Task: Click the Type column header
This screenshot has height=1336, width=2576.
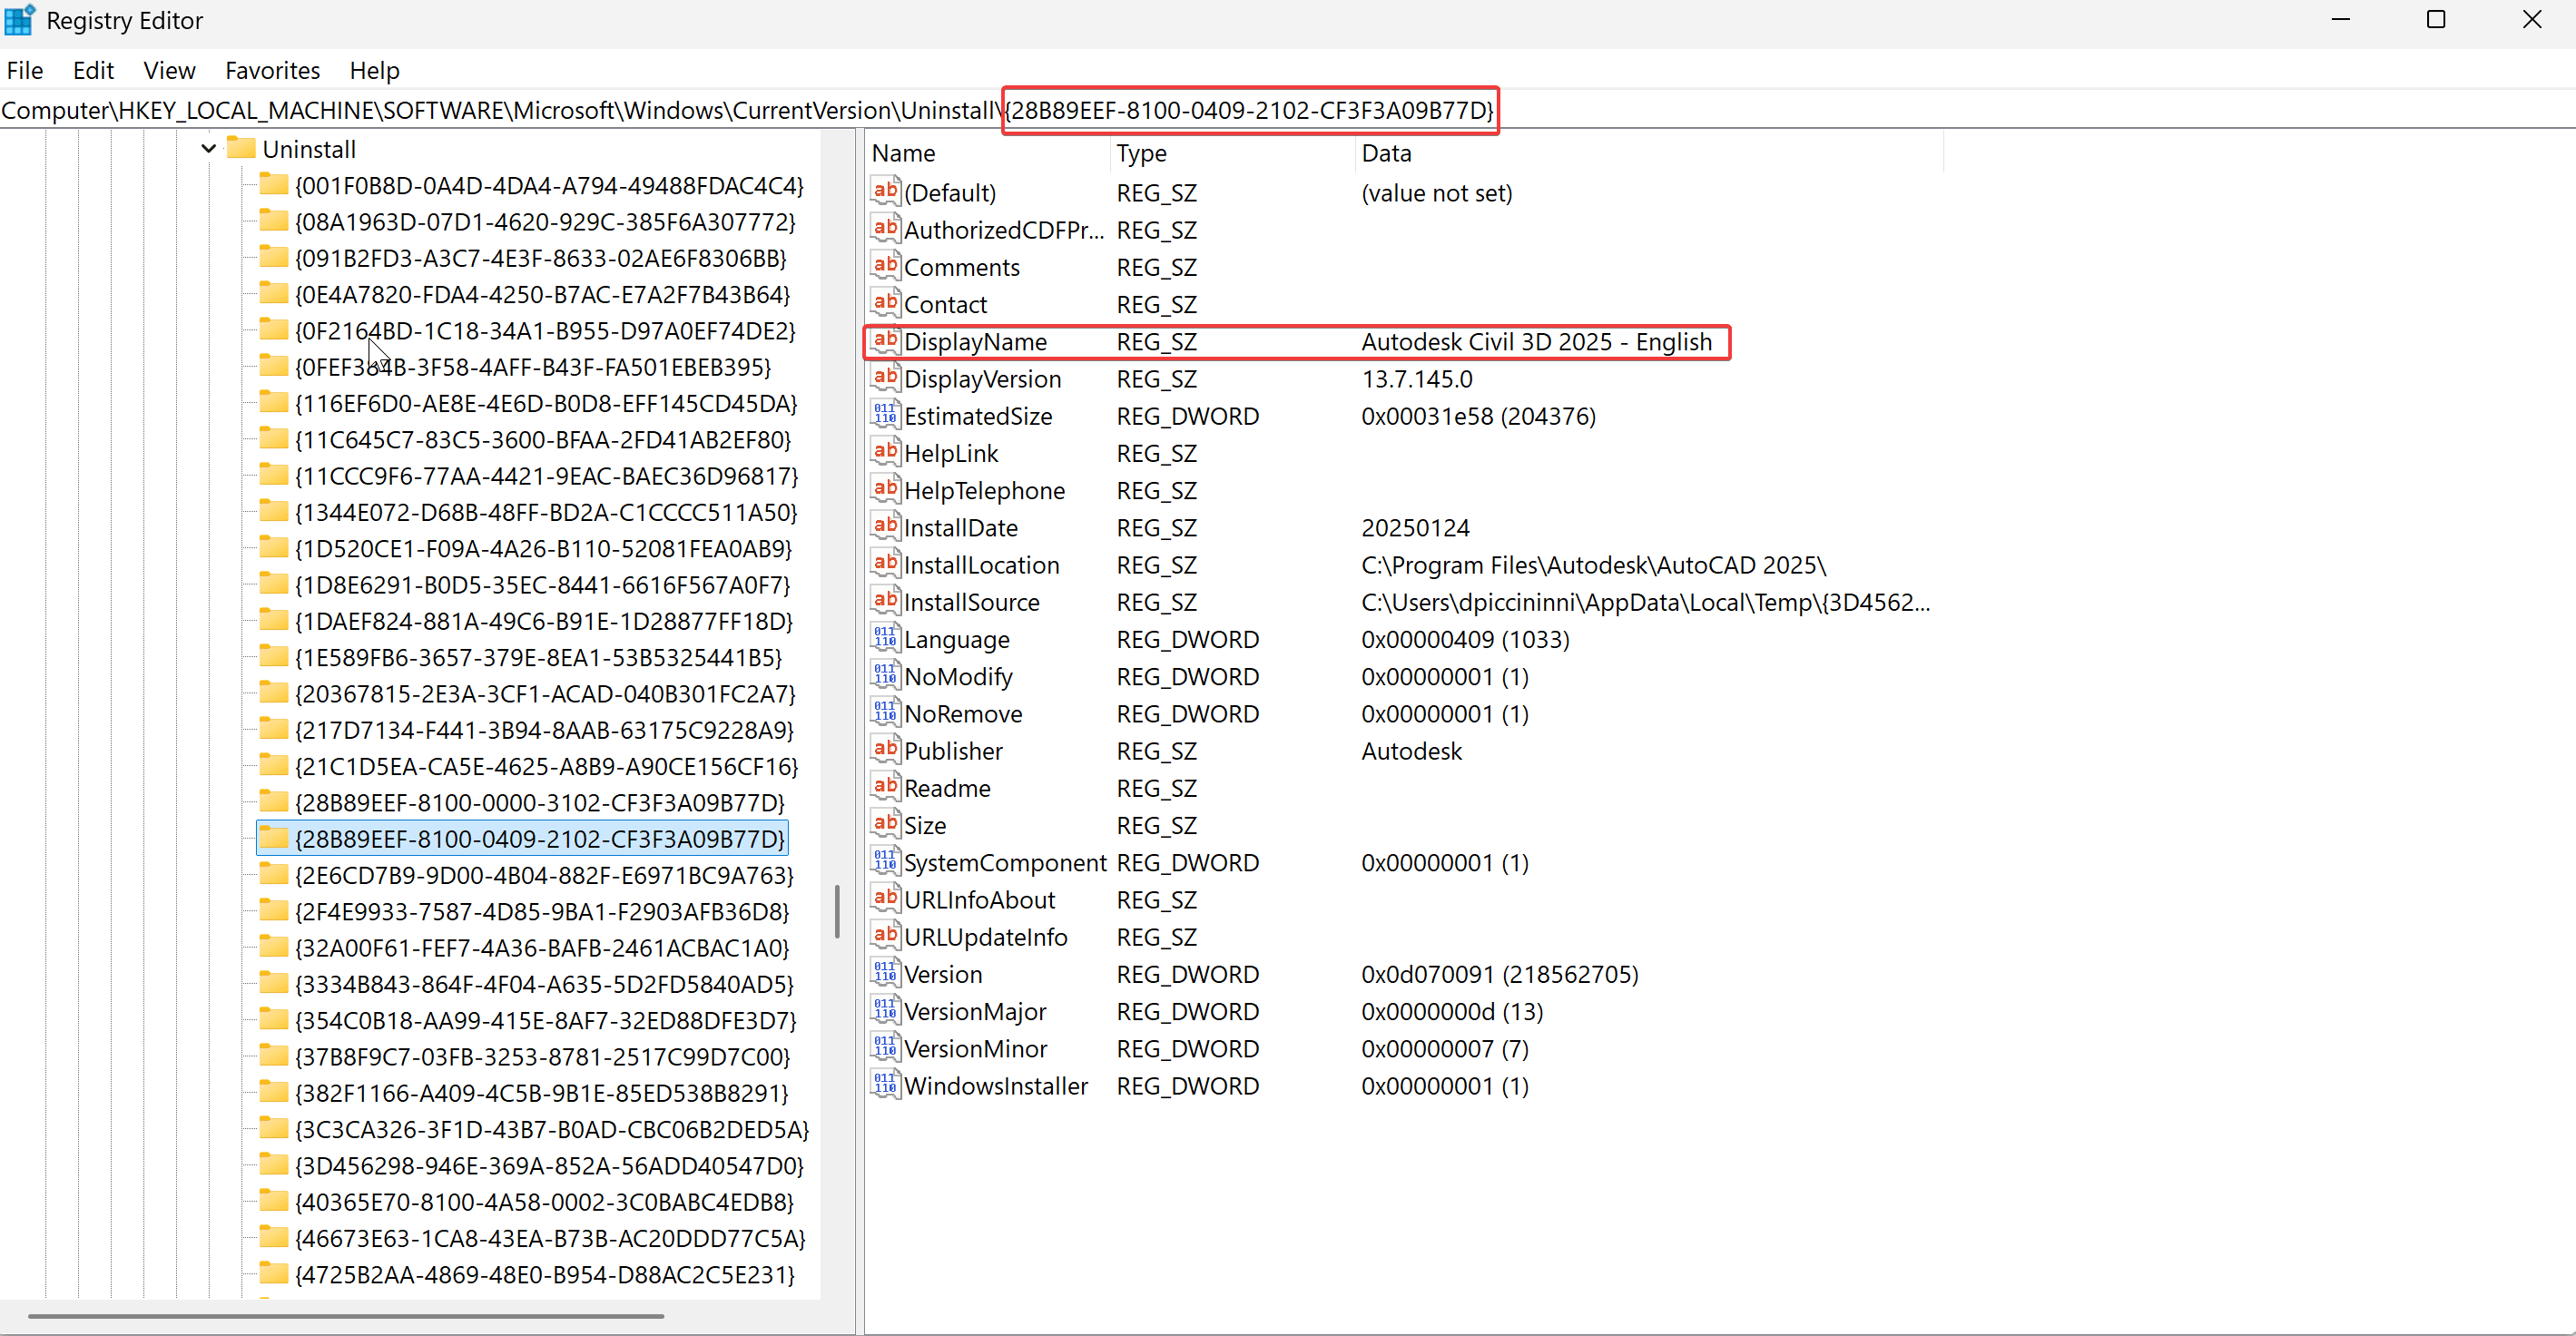Action: pos(1231,153)
